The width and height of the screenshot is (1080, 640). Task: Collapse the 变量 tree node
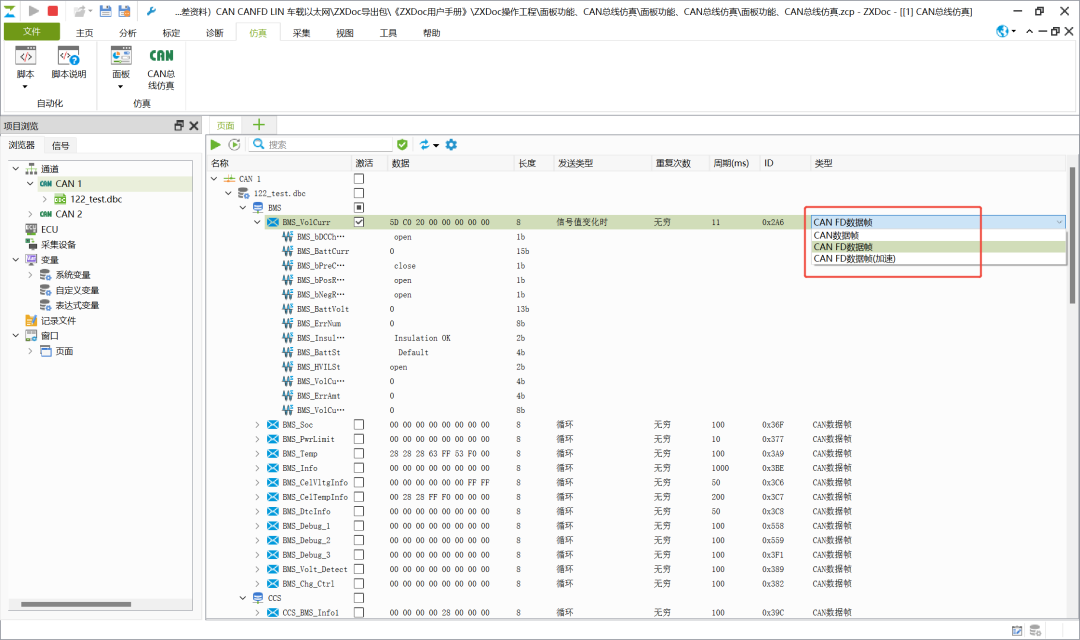(x=16, y=259)
